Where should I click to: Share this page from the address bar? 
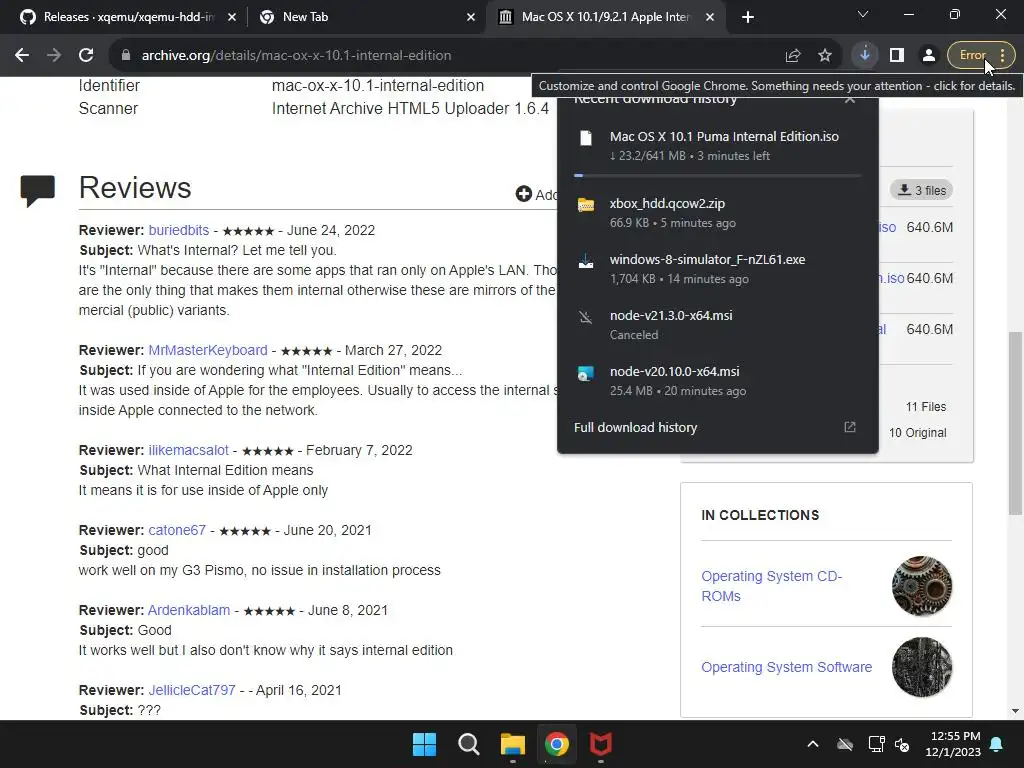click(x=793, y=56)
